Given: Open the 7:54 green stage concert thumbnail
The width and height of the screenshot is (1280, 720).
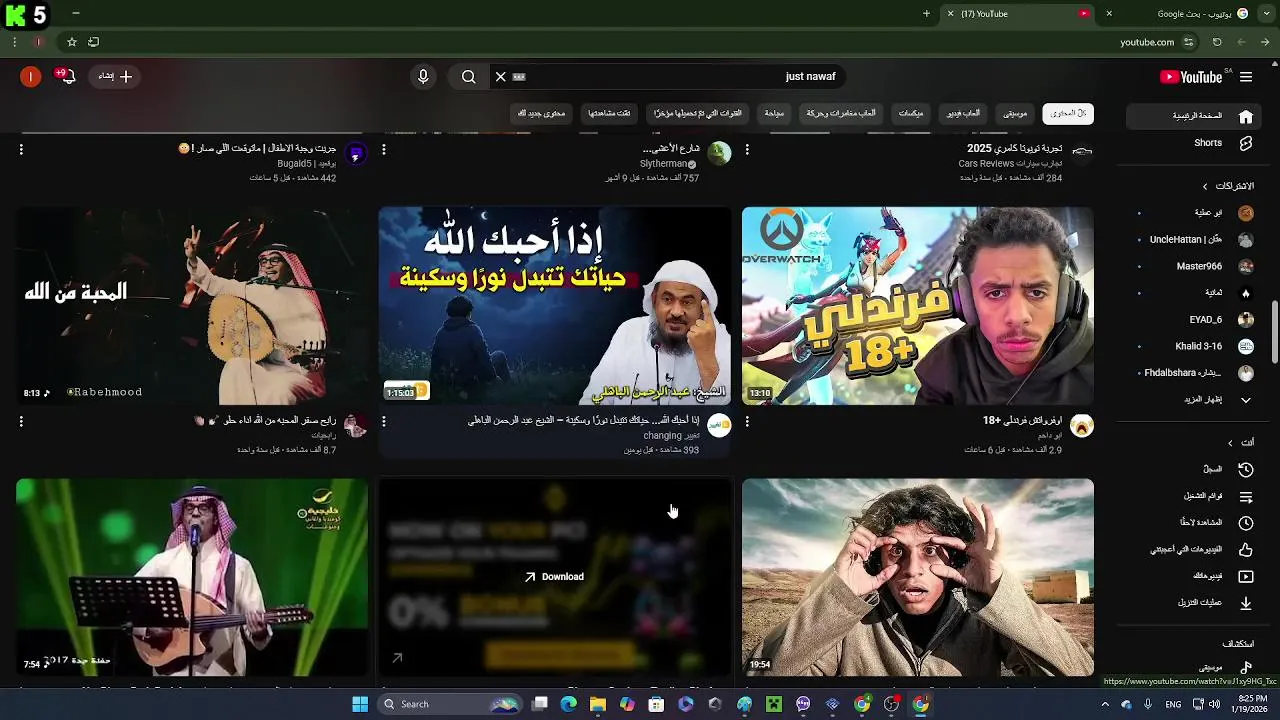Looking at the screenshot, I should click(192, 577).
